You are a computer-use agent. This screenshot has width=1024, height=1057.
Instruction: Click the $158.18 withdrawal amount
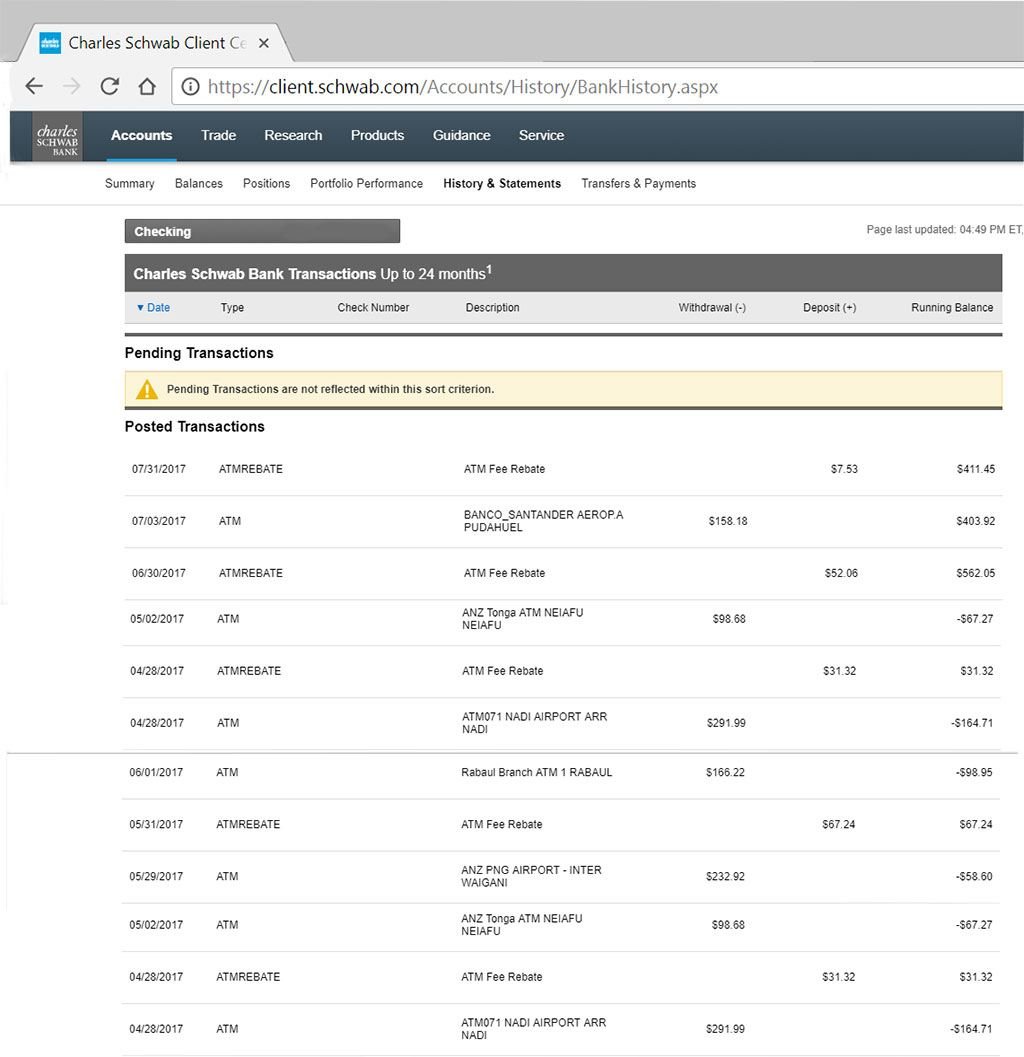(x=728, y=521)
